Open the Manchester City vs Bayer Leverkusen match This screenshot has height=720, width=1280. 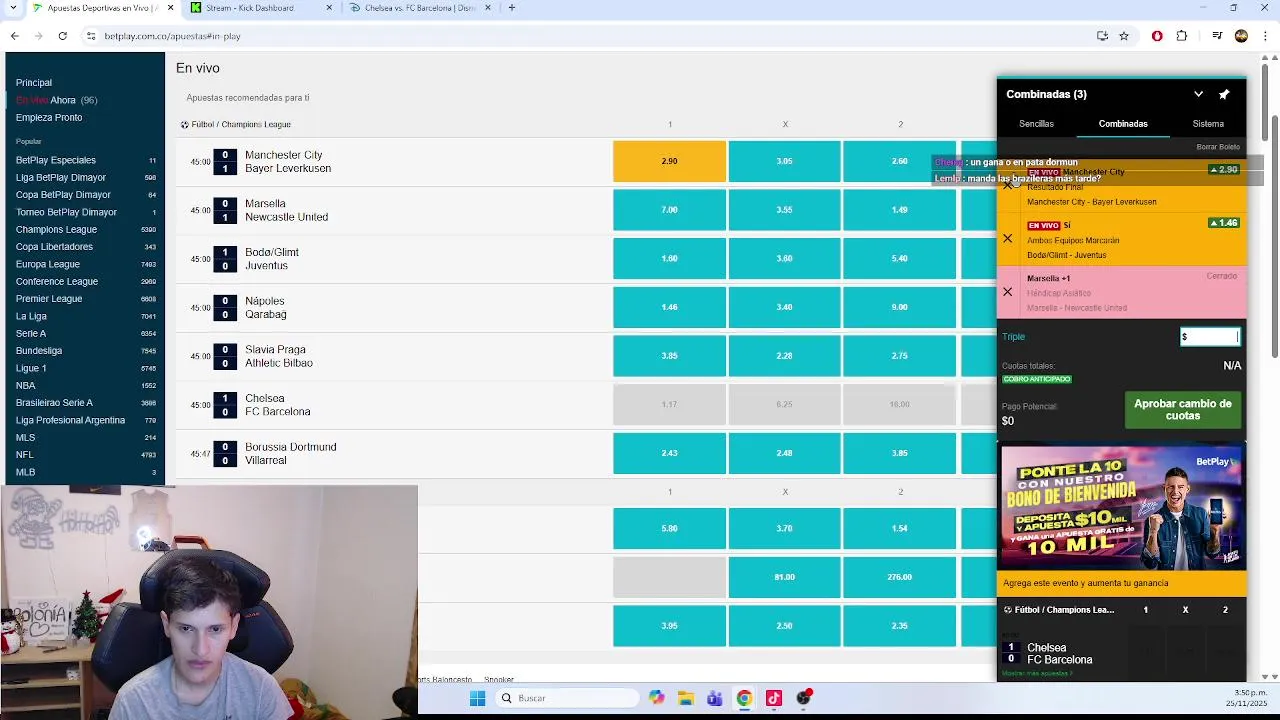(288, 162)
